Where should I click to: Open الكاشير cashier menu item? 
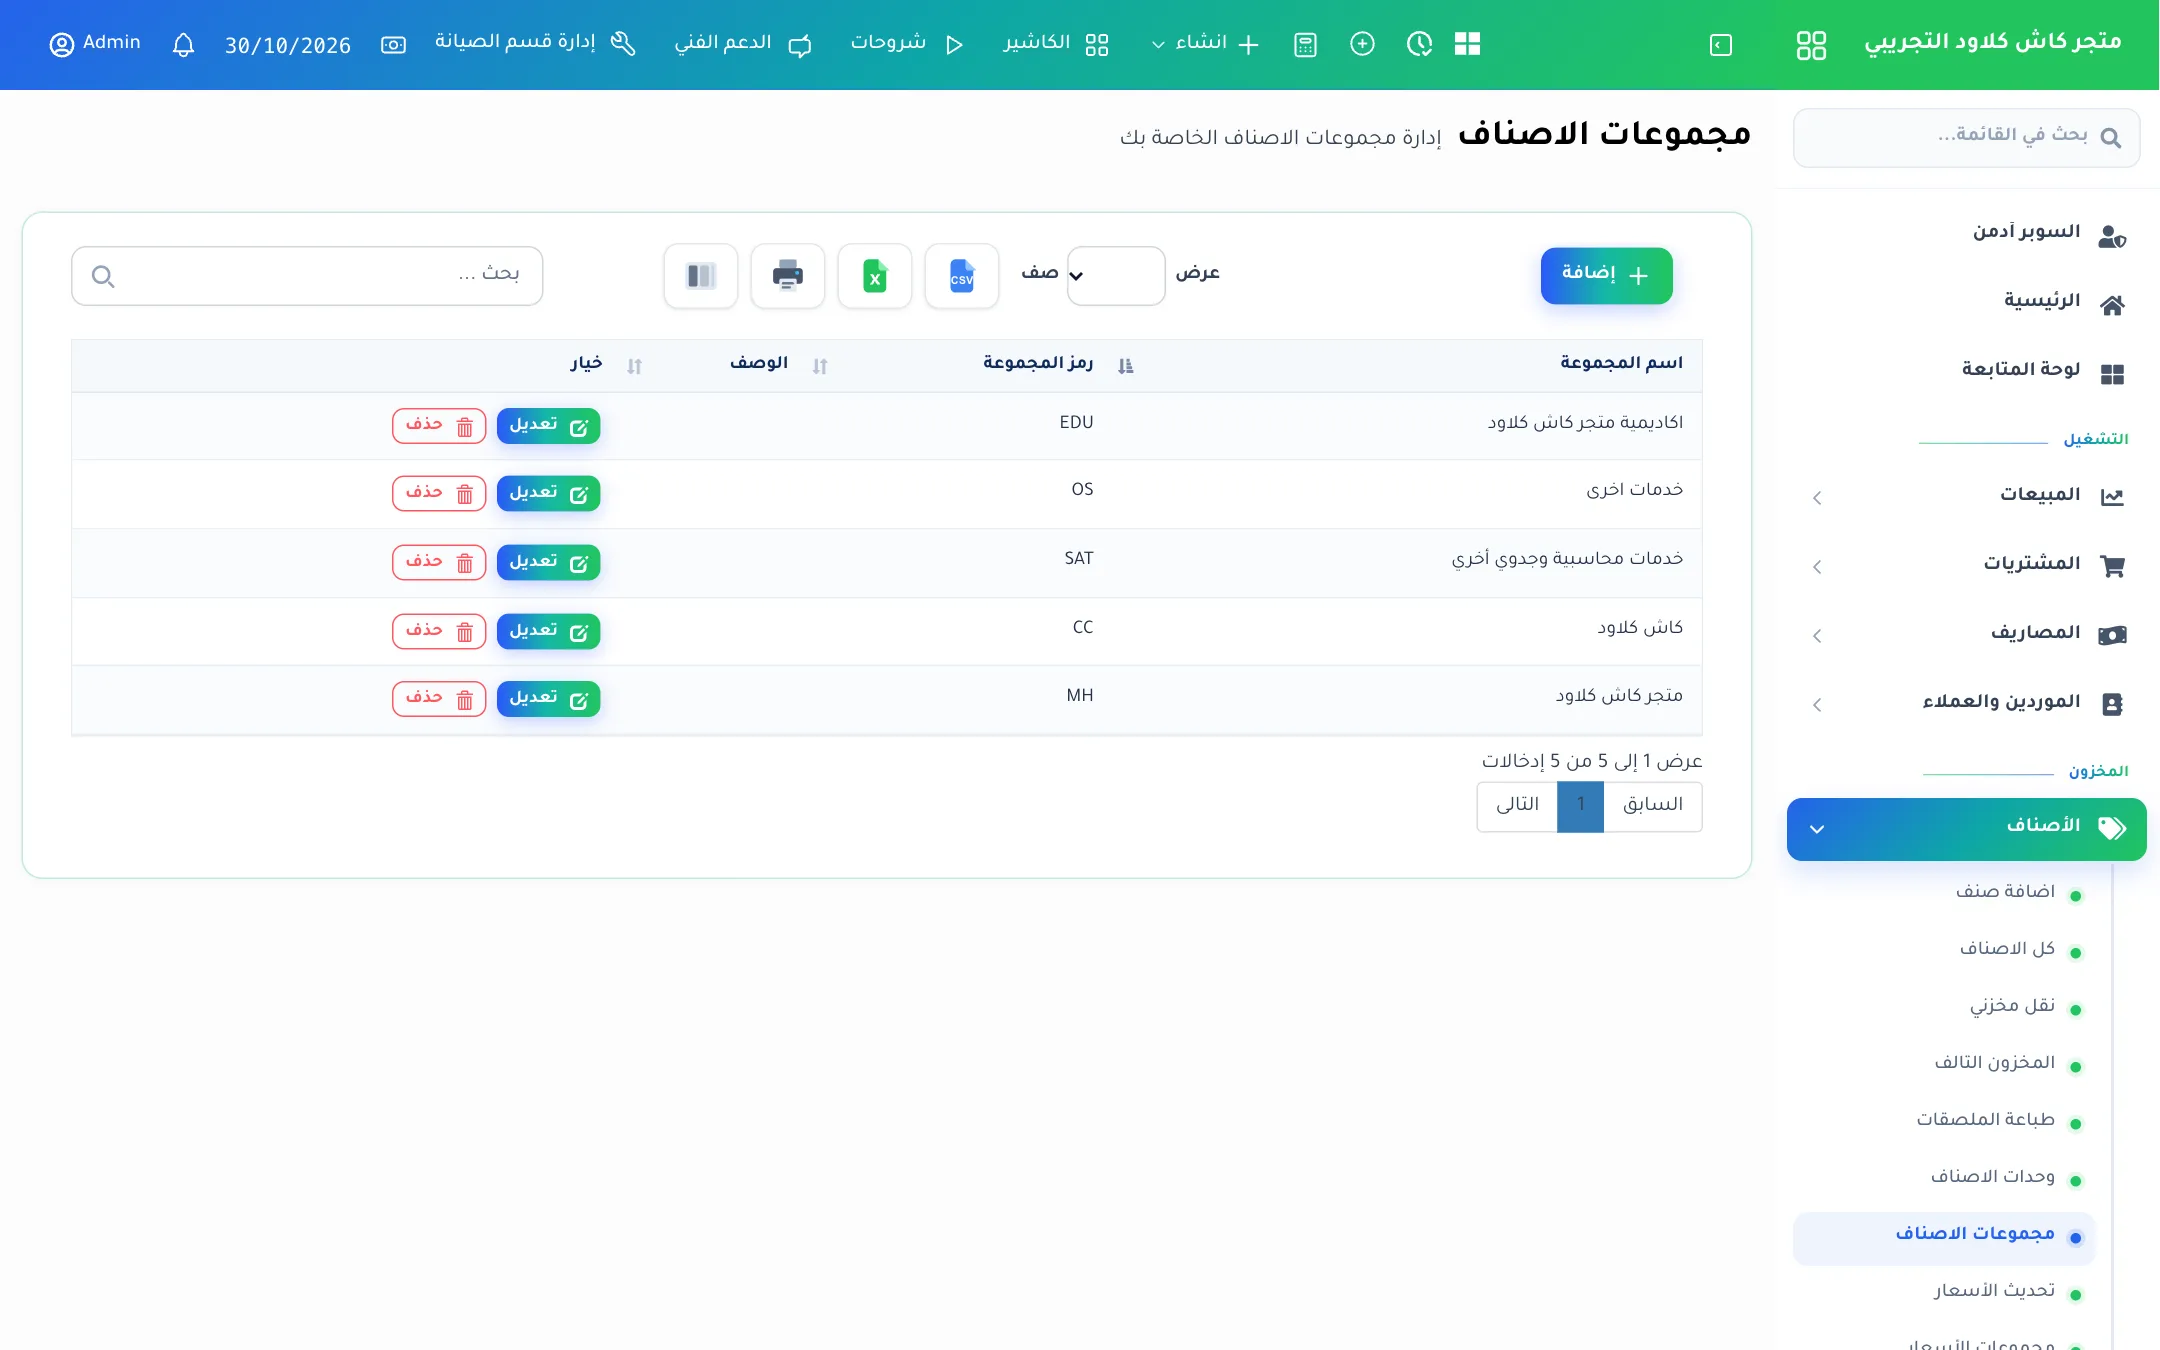pos(1056,44)
